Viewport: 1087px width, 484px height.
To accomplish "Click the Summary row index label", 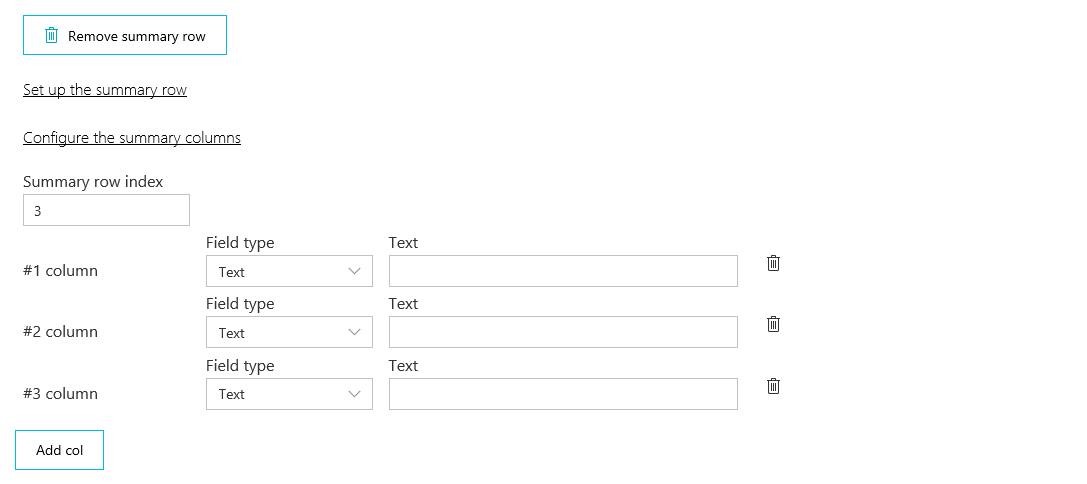I will (x=93, y=182).
